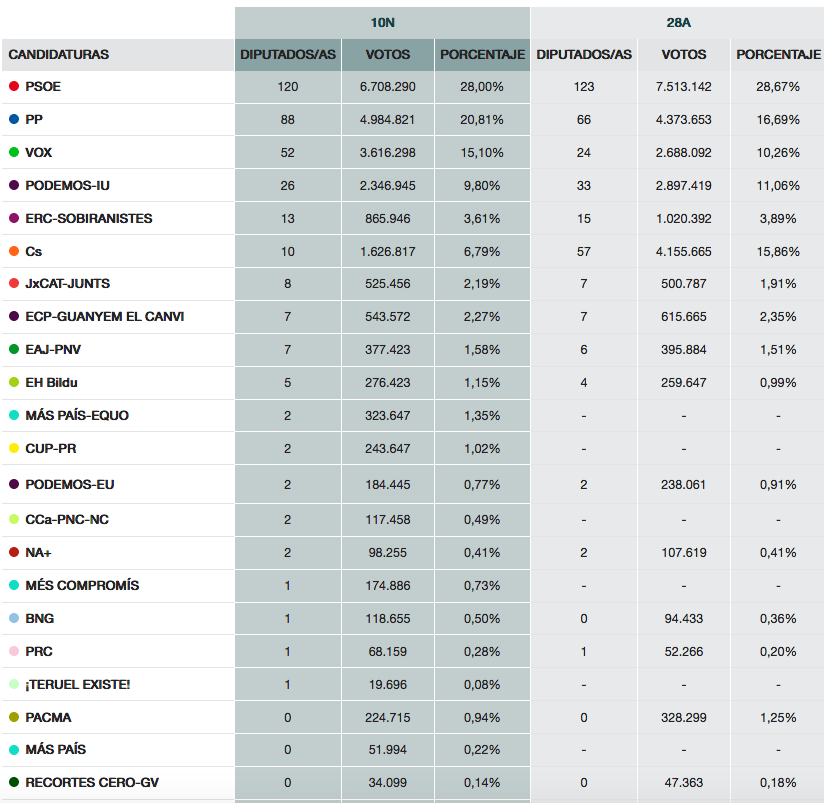Click NA+ 28A votes 107.619
Screen dimensions: 824x803
point(684,553)
